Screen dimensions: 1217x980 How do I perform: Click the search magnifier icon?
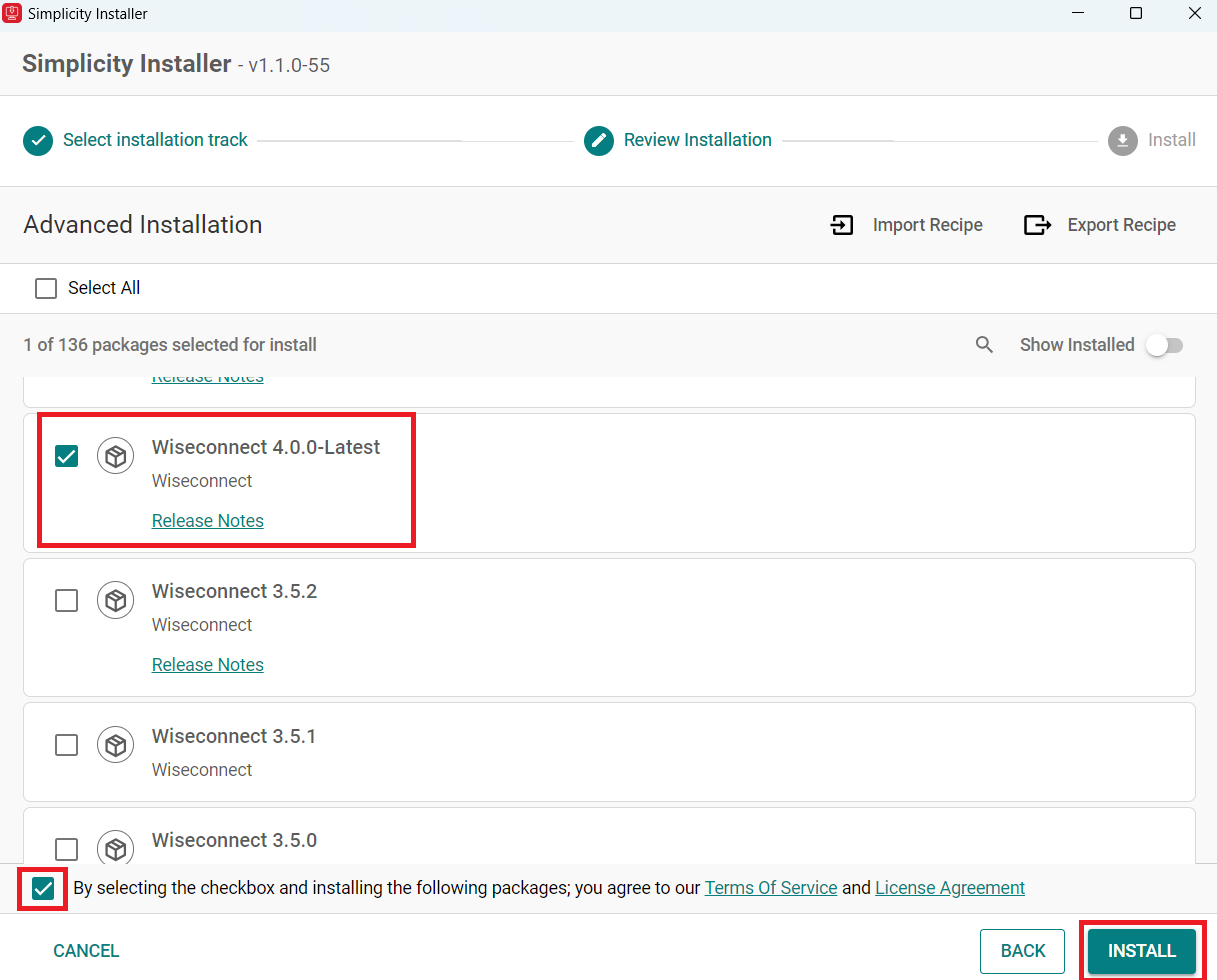tap(984, 344)
